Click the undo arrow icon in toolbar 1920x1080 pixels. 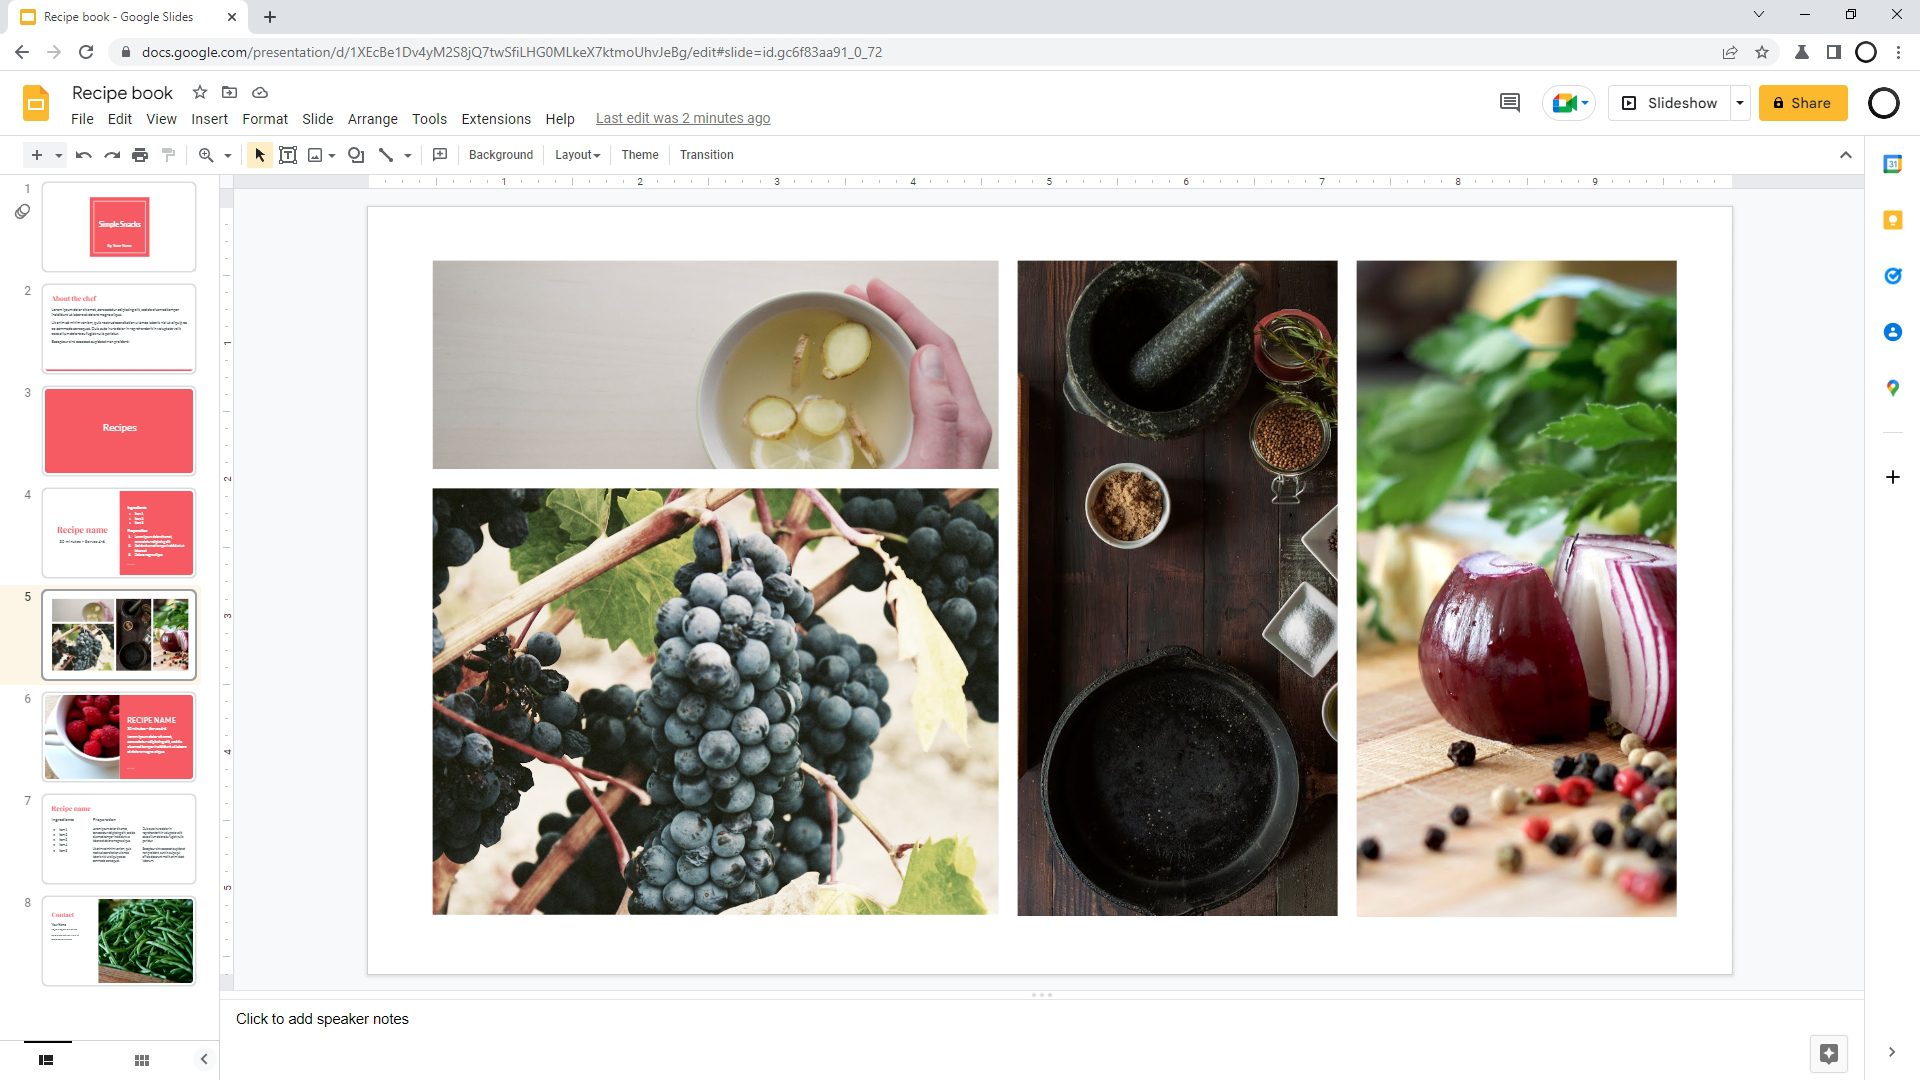[82, 154]
